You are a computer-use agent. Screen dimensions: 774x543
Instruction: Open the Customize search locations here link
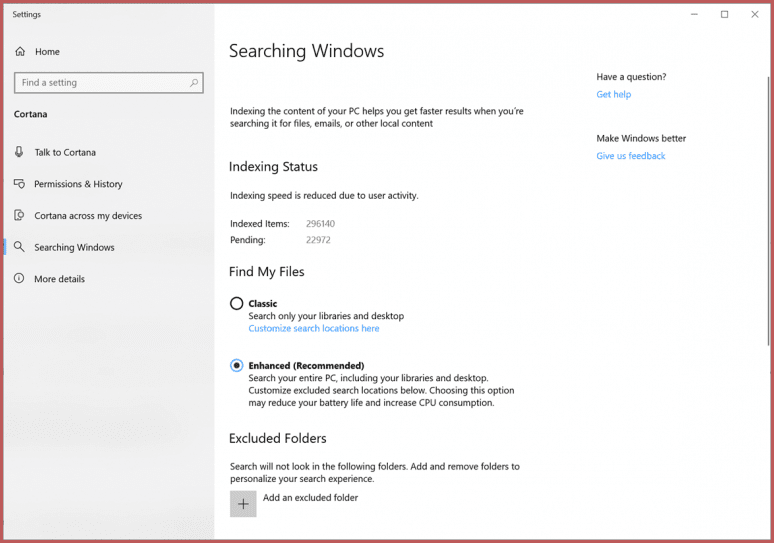314,328
